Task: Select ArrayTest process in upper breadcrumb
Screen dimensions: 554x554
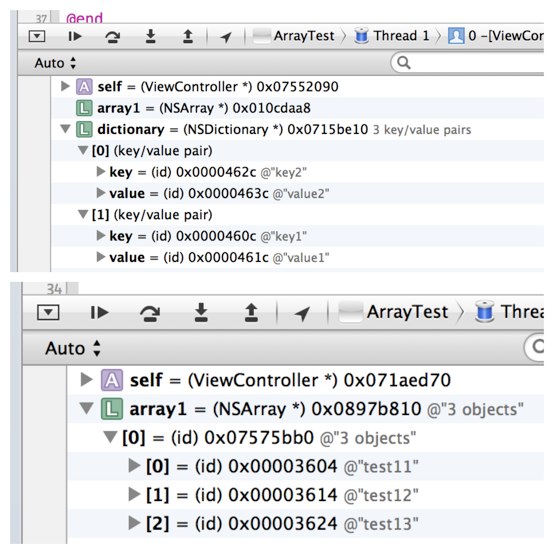Action: [294, 36]
